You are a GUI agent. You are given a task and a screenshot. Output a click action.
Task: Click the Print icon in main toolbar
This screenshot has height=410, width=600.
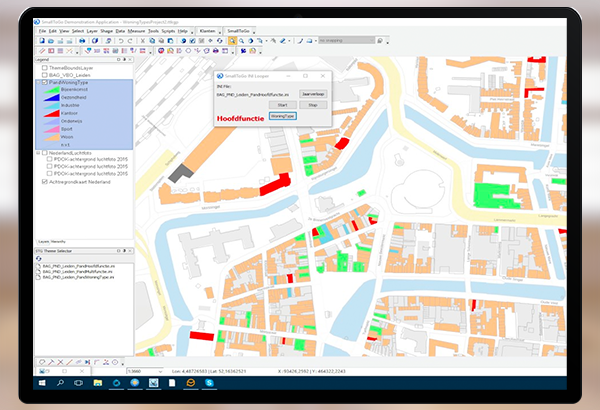[x=82, y=41]
